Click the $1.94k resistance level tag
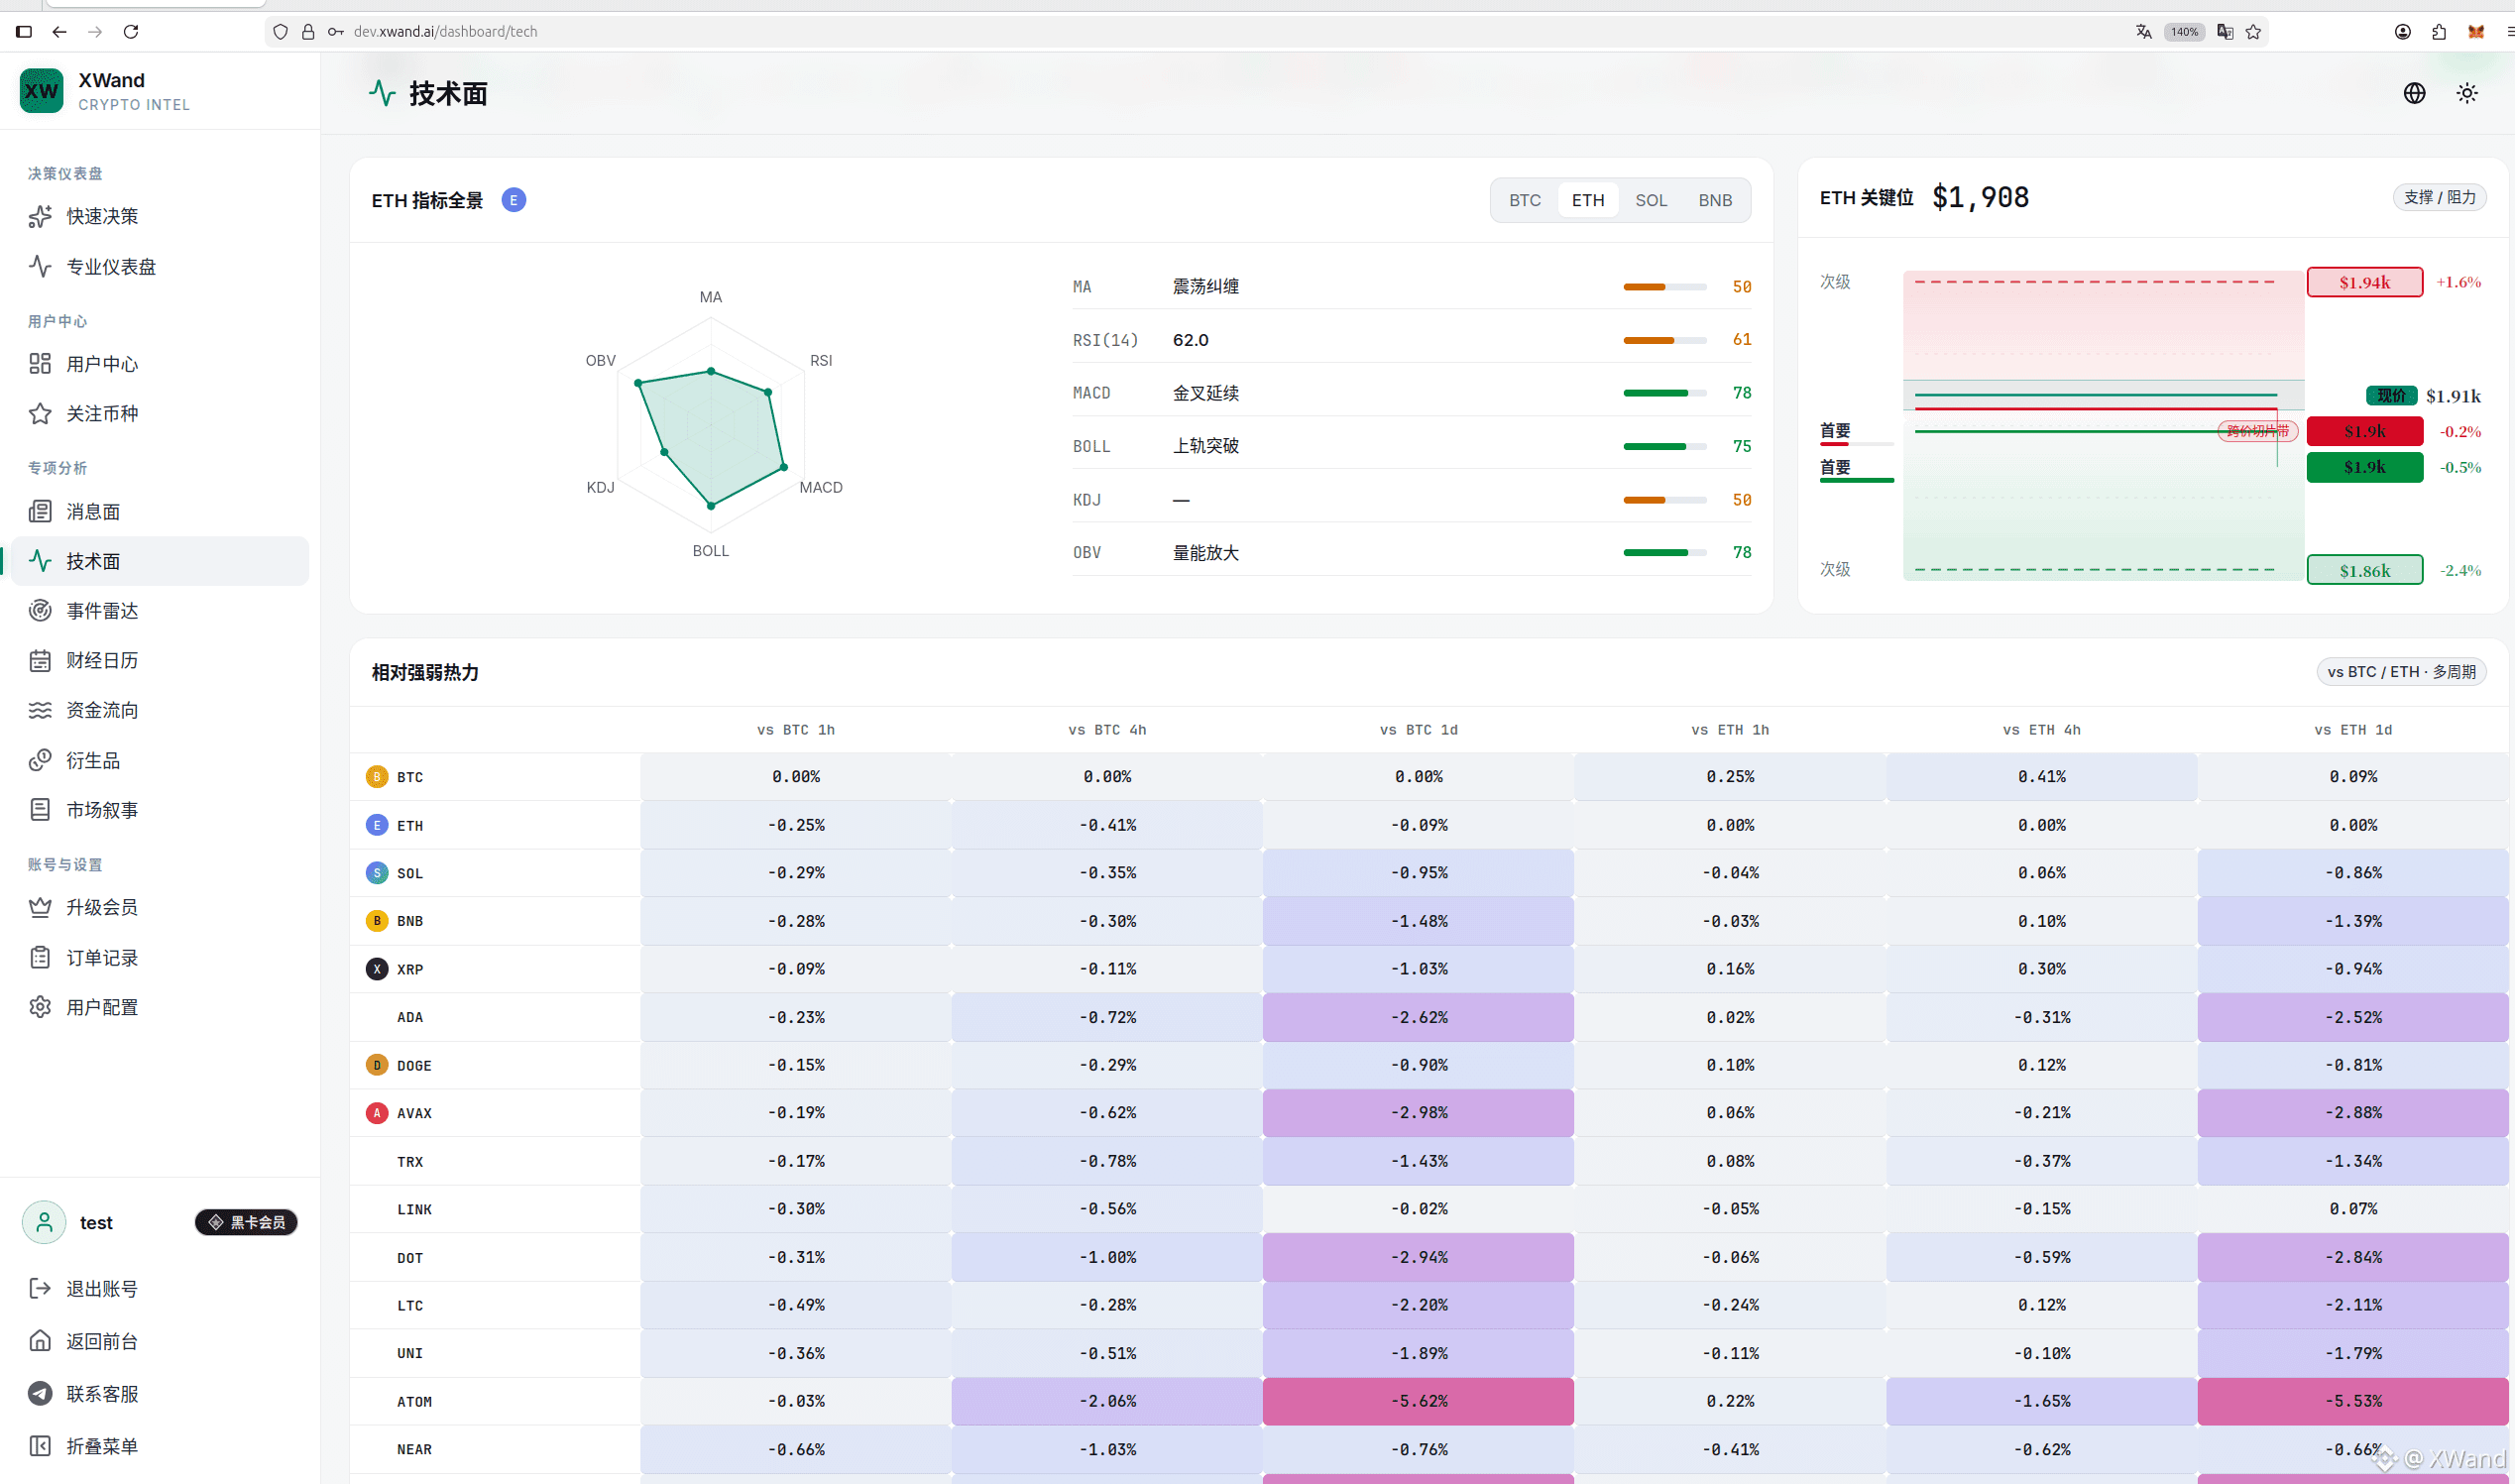 [x=2365, y=282]
